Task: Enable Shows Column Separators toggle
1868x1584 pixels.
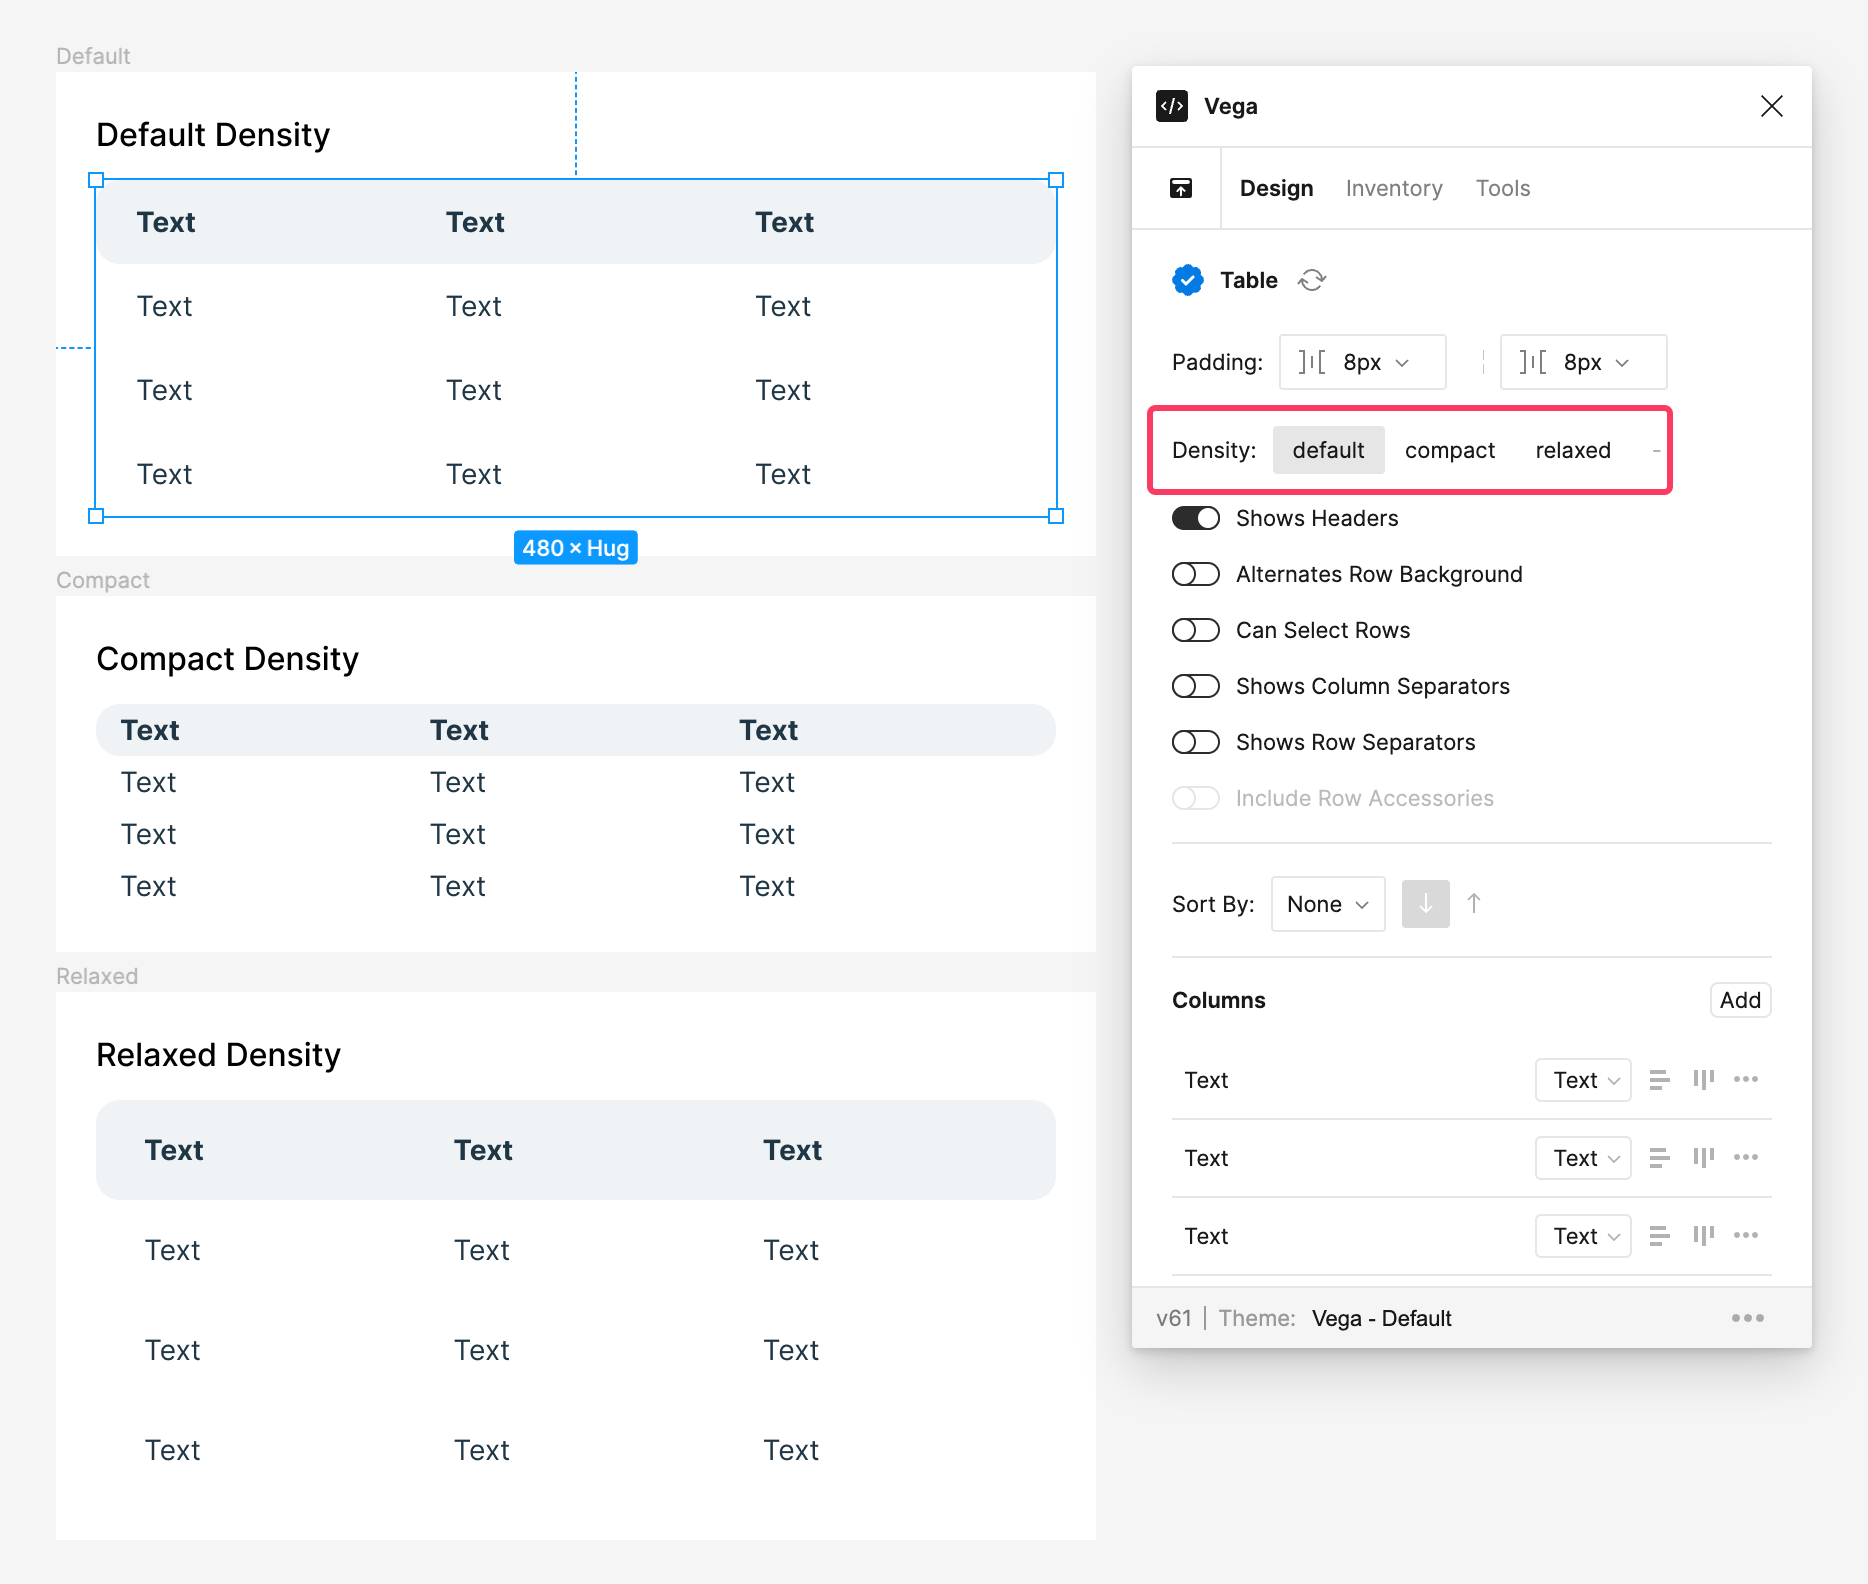Action: (x=1196, y=686)
